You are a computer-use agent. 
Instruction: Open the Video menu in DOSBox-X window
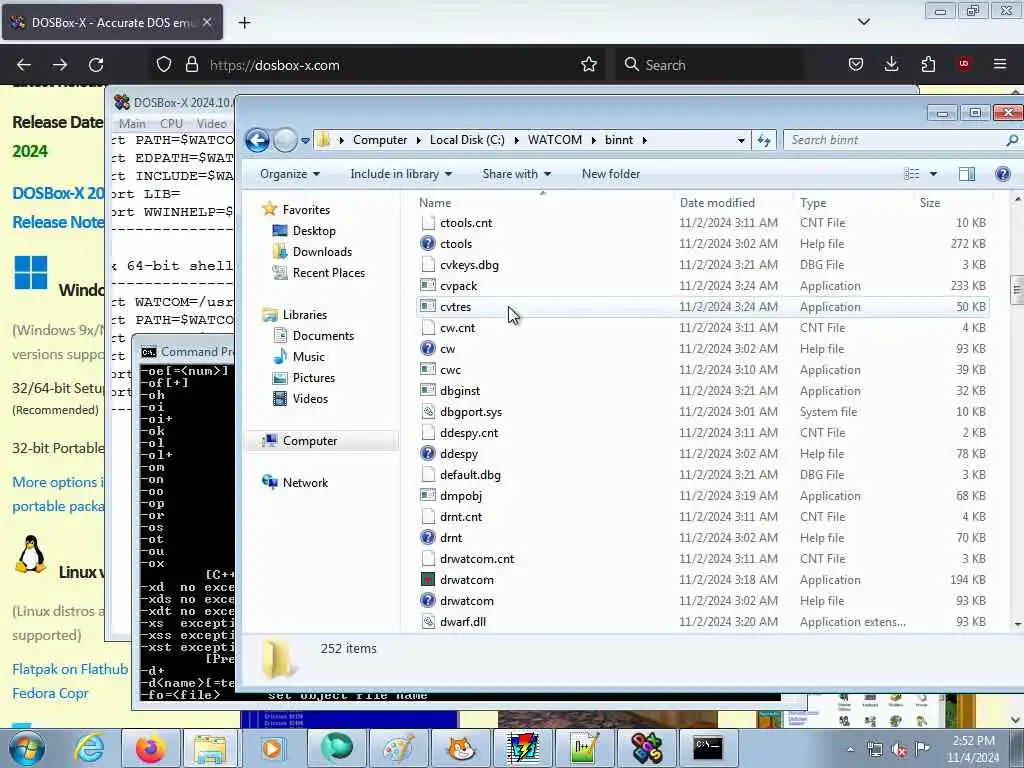pos(212,123)
